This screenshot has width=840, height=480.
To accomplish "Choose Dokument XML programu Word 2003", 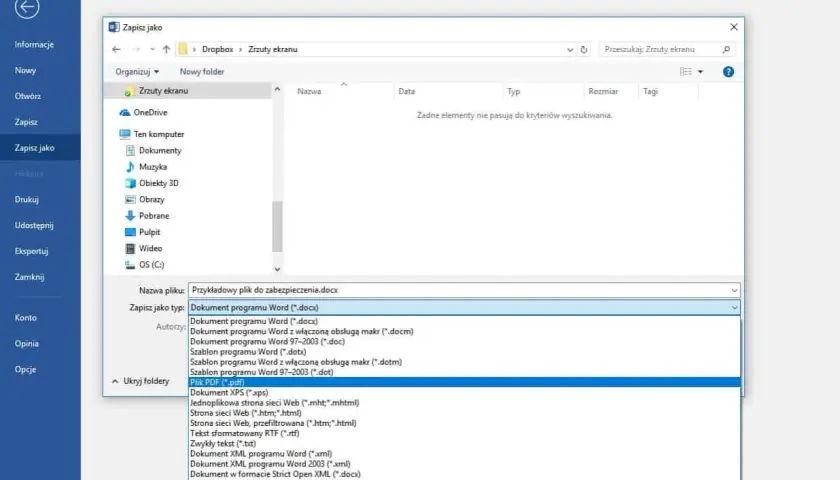I will 464,463.
